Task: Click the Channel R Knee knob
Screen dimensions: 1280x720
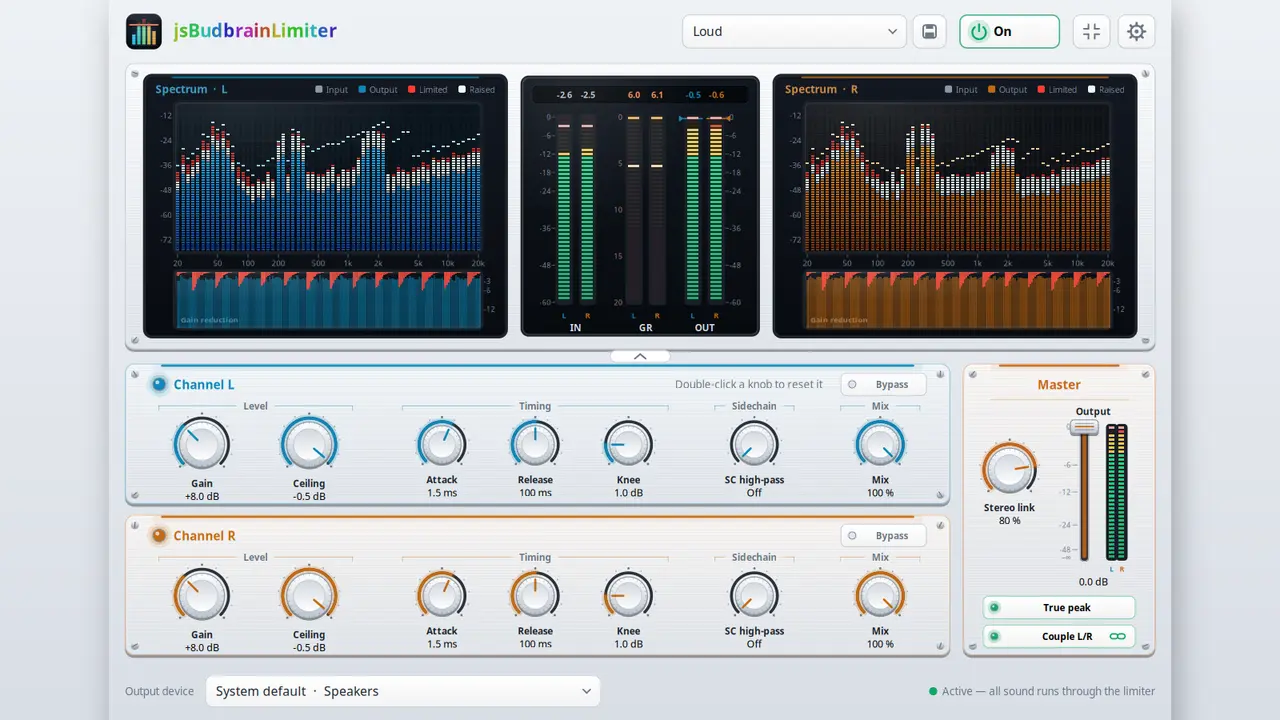Action: [x=628, y=595]
